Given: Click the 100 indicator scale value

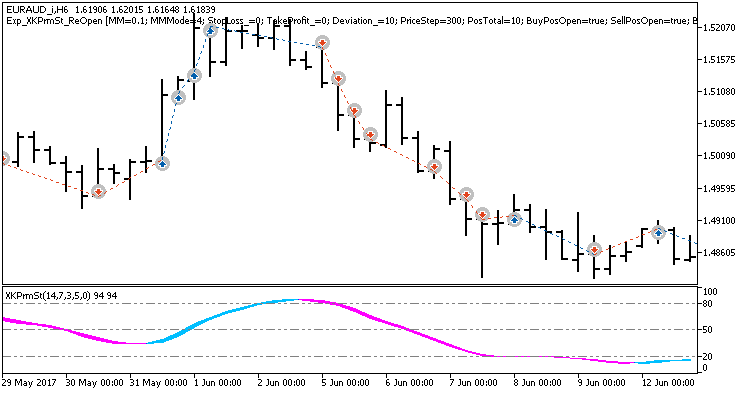Looking at the screenshot, I should tap(710, 292).
